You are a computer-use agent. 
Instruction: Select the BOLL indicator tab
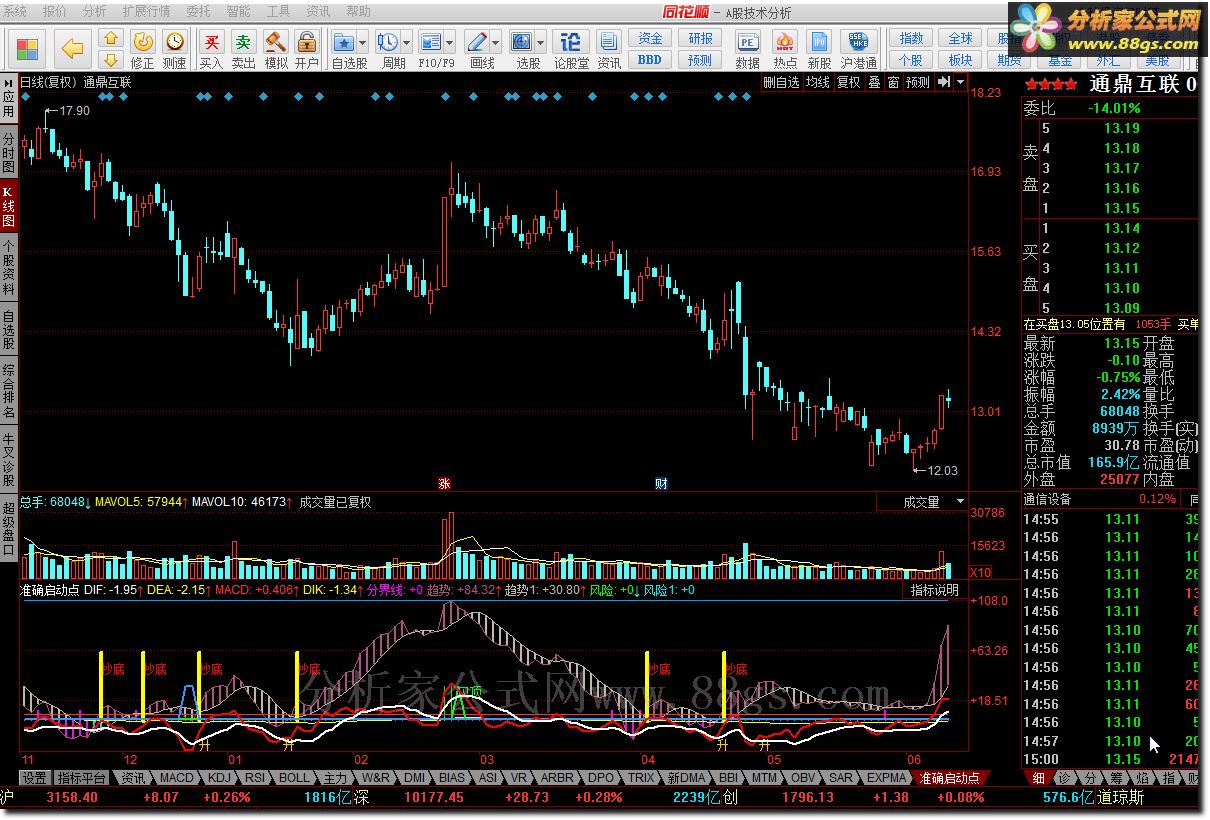click(x=294, y=777)
